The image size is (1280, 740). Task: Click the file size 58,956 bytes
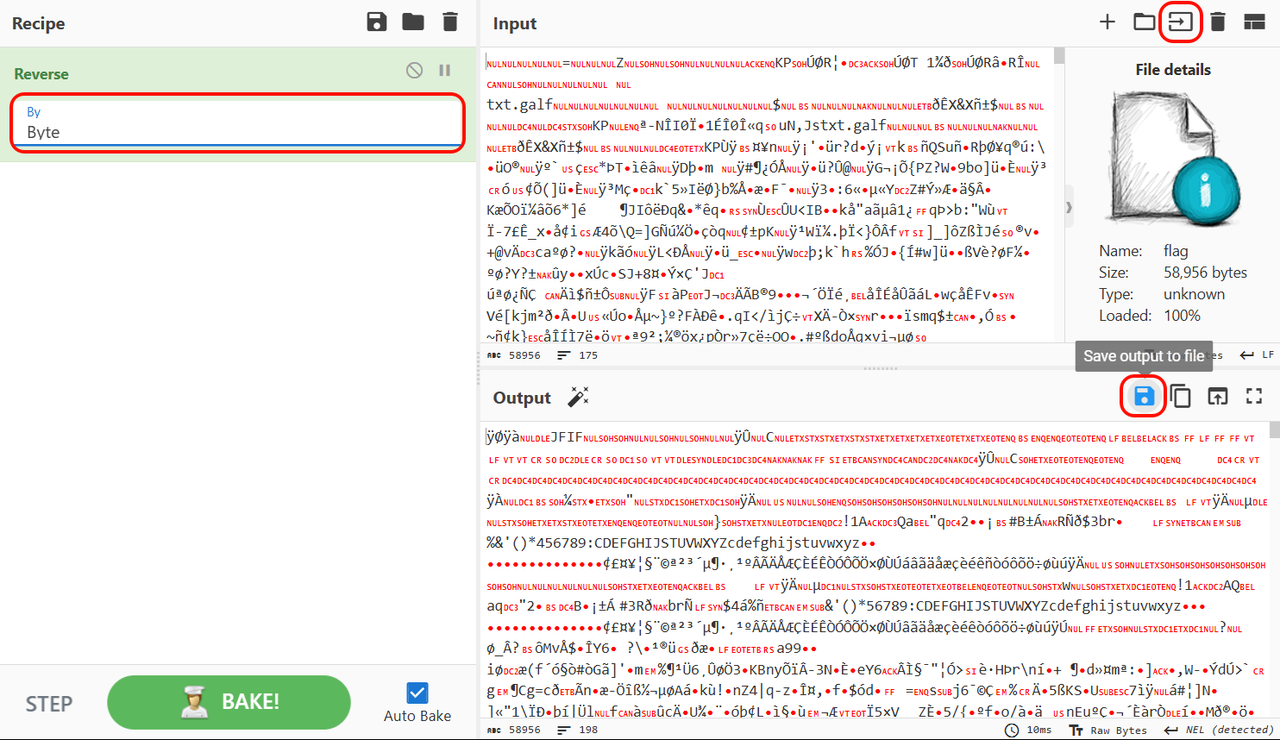point(1205,272)
